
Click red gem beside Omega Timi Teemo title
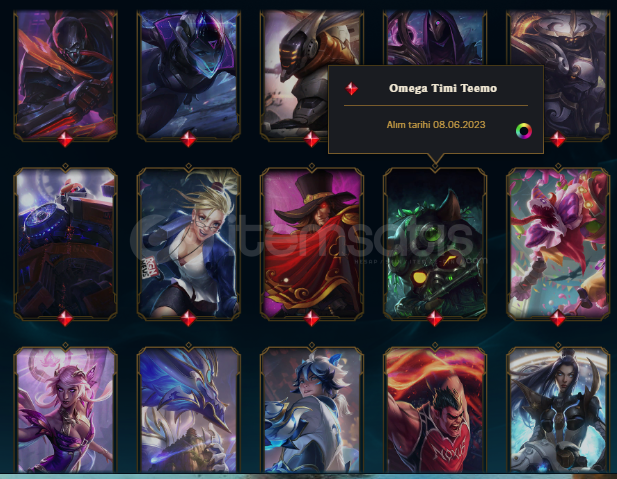pyautogui.click(x=351, y=89)
